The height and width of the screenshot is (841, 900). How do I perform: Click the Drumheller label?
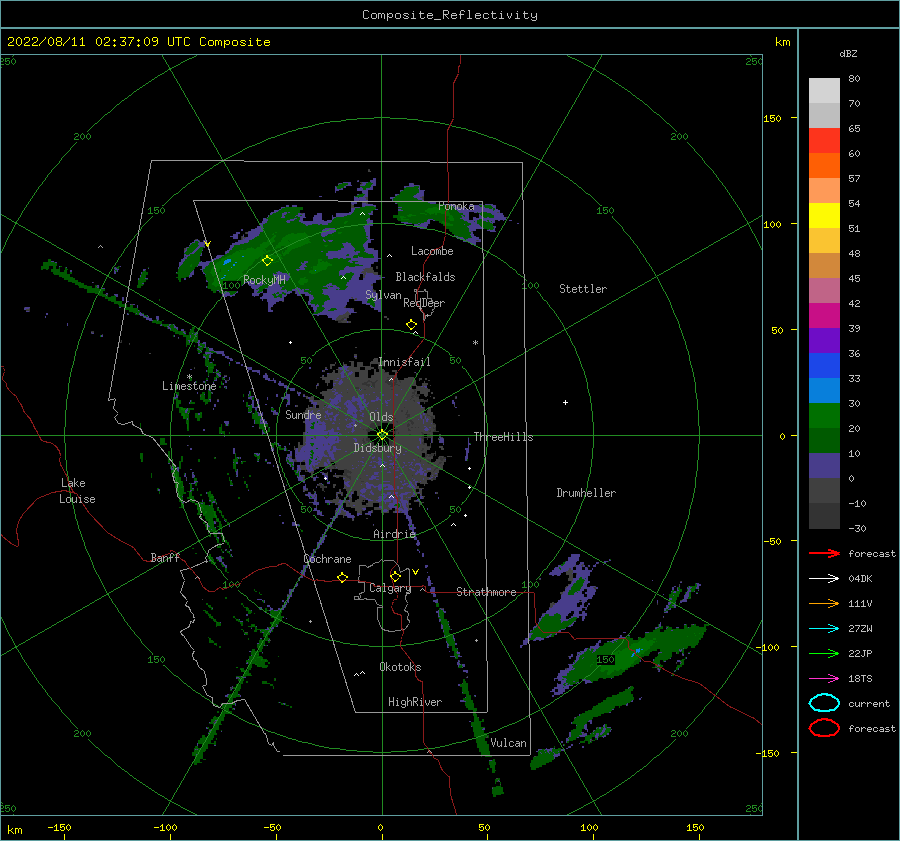pyautogui.click(x=586, y=493)
